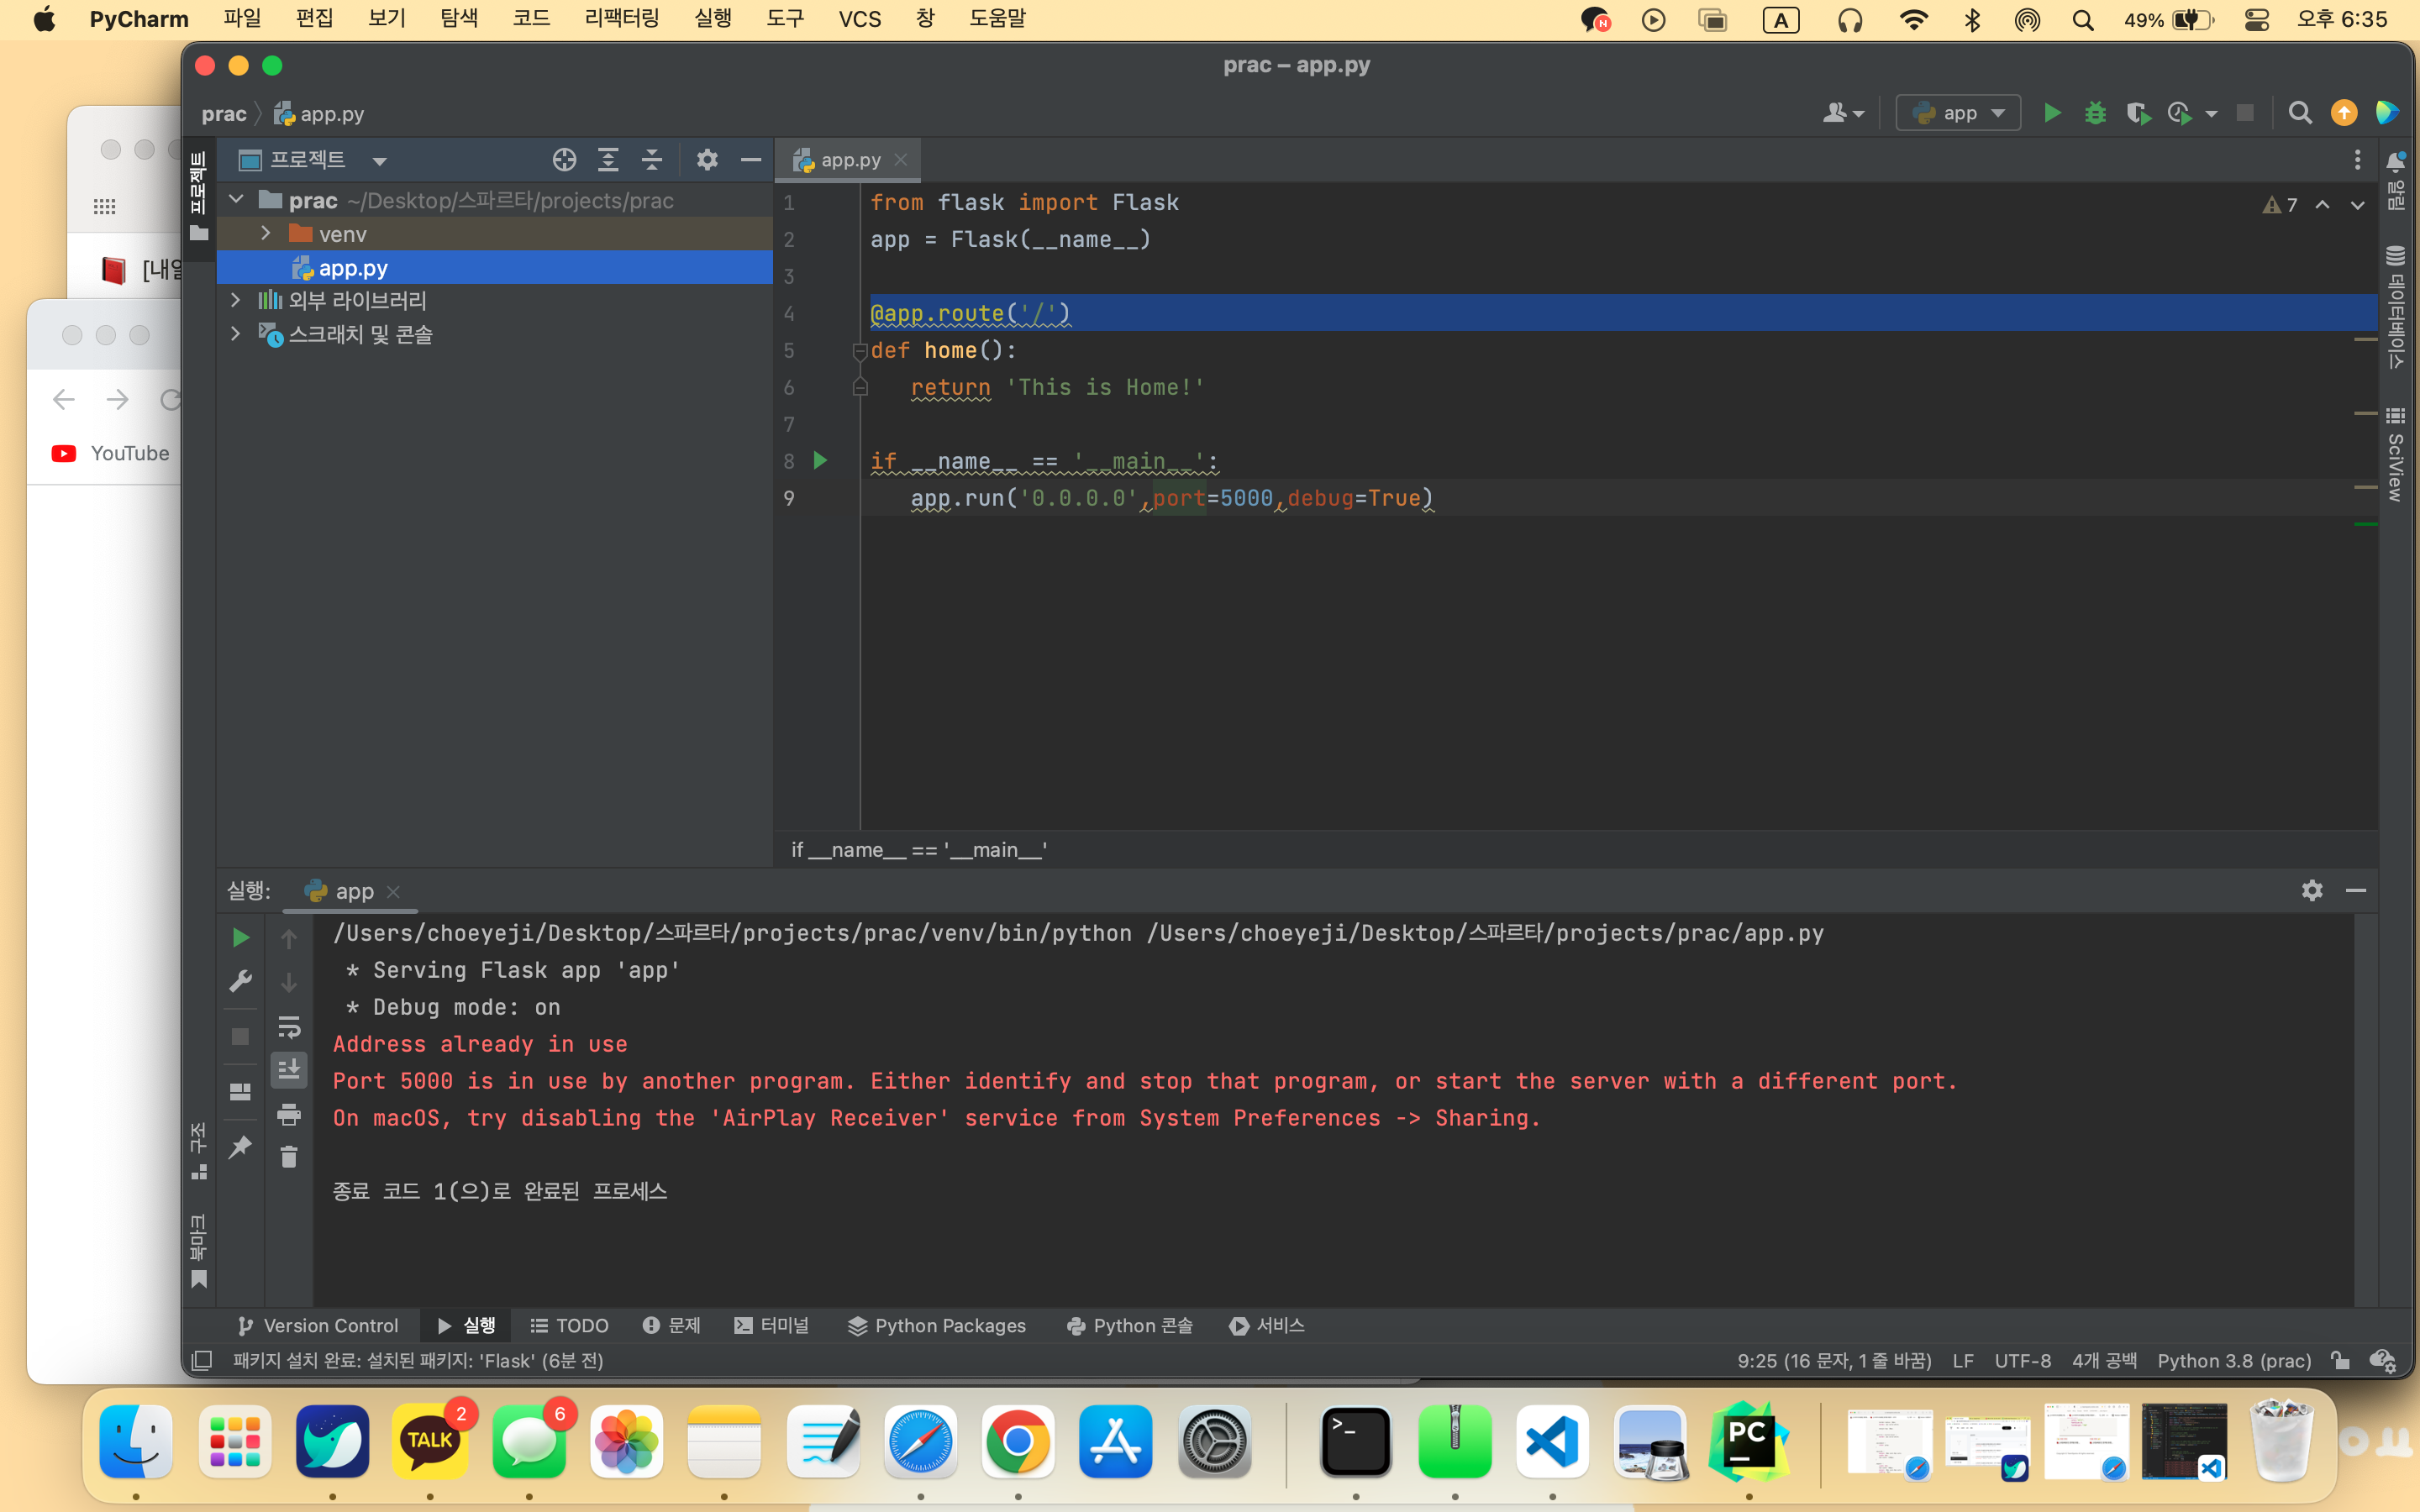Collapse all in project panel toolbar

pos(652,160)
